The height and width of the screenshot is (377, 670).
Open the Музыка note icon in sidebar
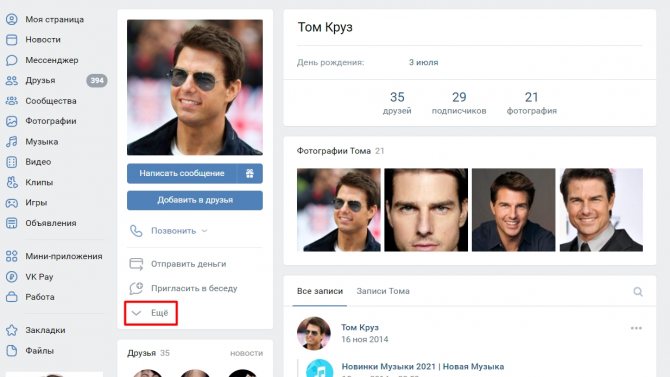12,141
